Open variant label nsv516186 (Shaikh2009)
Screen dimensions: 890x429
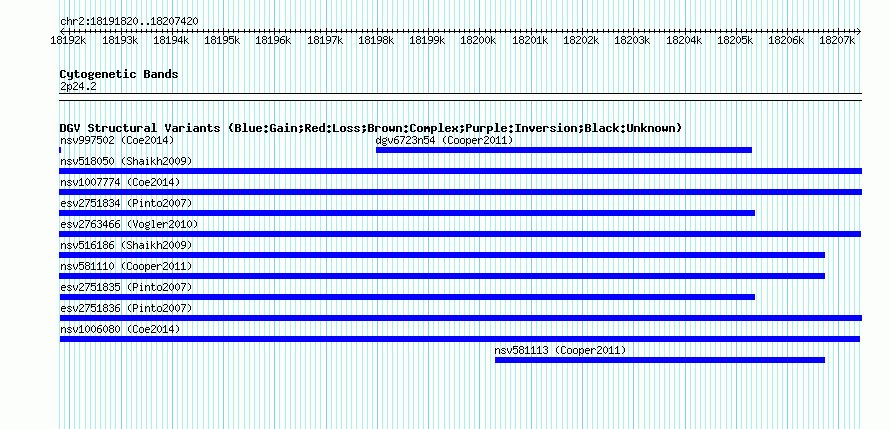pyautogui.click(x=126, y=245)
